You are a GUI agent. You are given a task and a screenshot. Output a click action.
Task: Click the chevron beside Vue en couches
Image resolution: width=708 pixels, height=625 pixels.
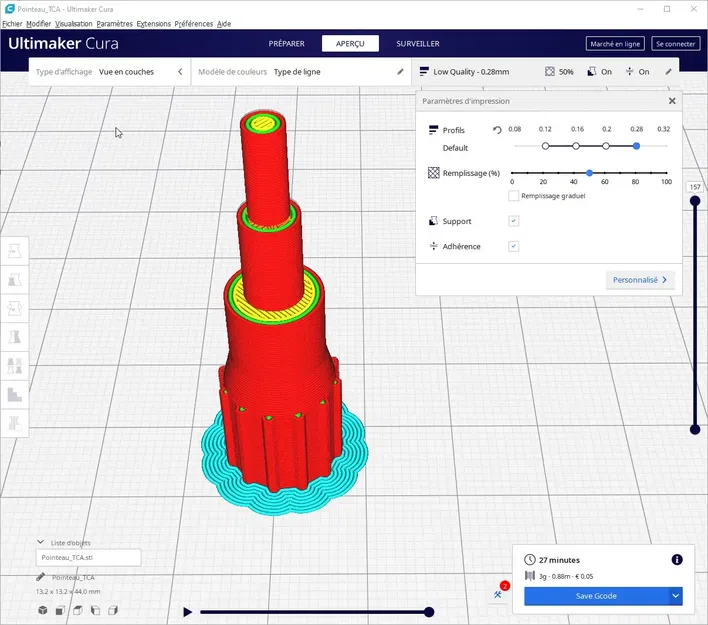(x=180, y=72)
